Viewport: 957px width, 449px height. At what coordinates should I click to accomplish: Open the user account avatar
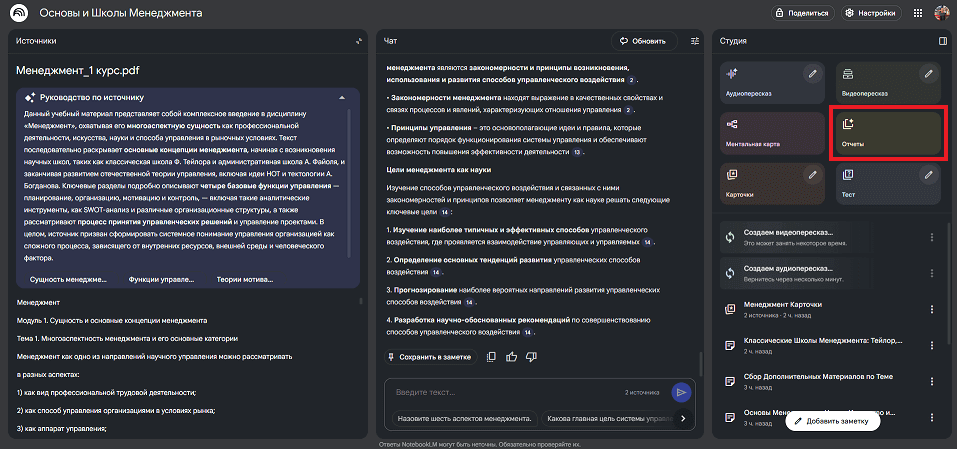pos(942,13)
